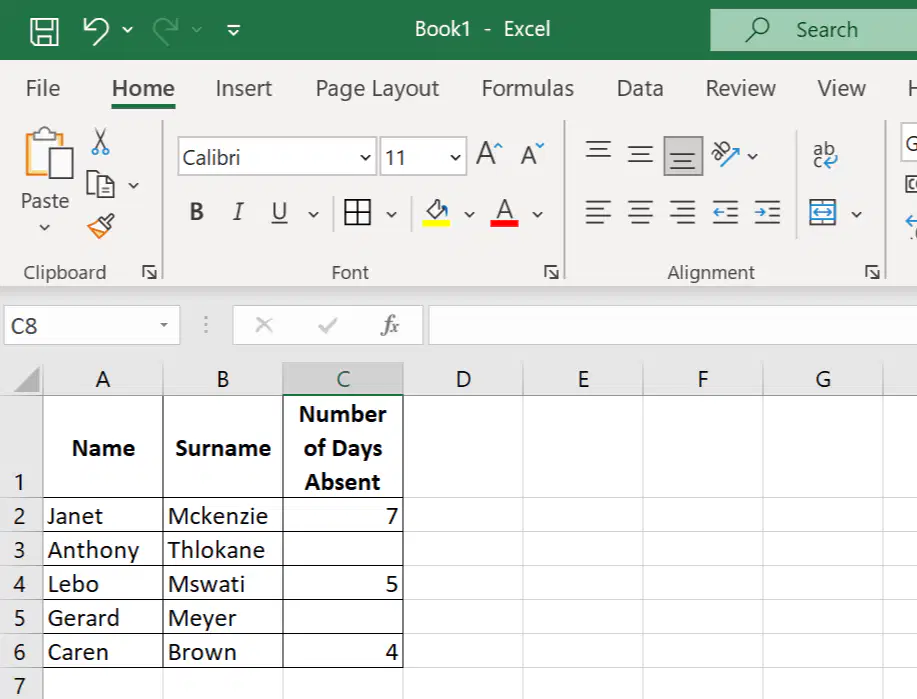Open the Font dialog launcher
The image size is (917, 699).
551,272
